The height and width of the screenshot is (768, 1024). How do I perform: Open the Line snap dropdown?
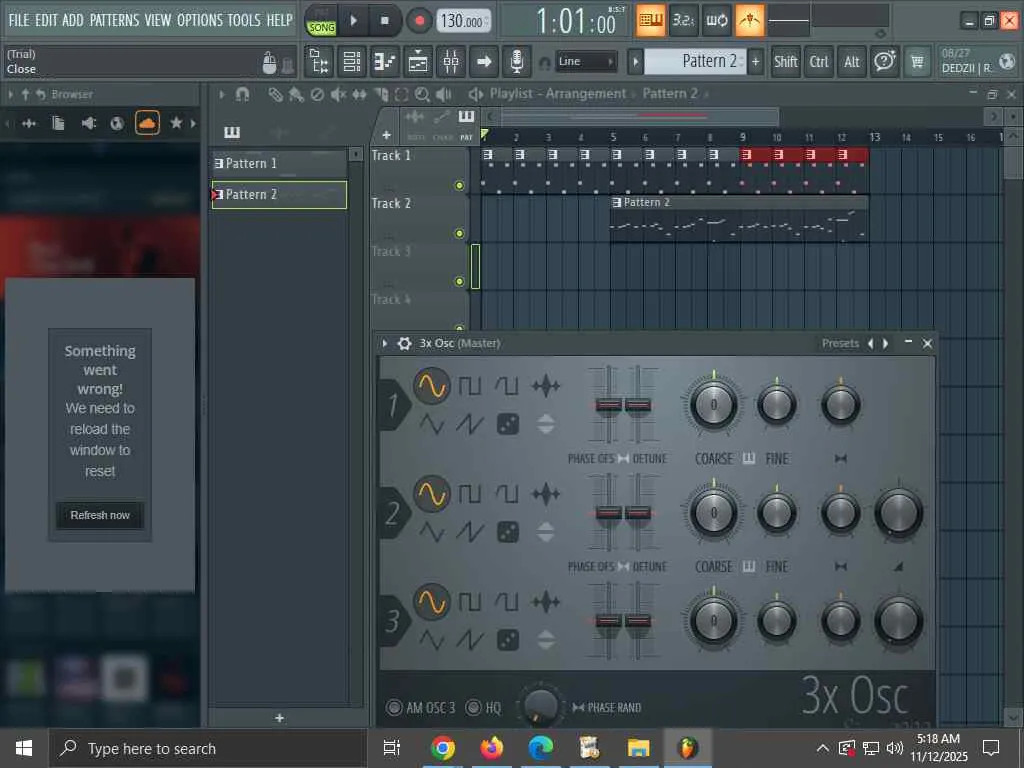586,61
